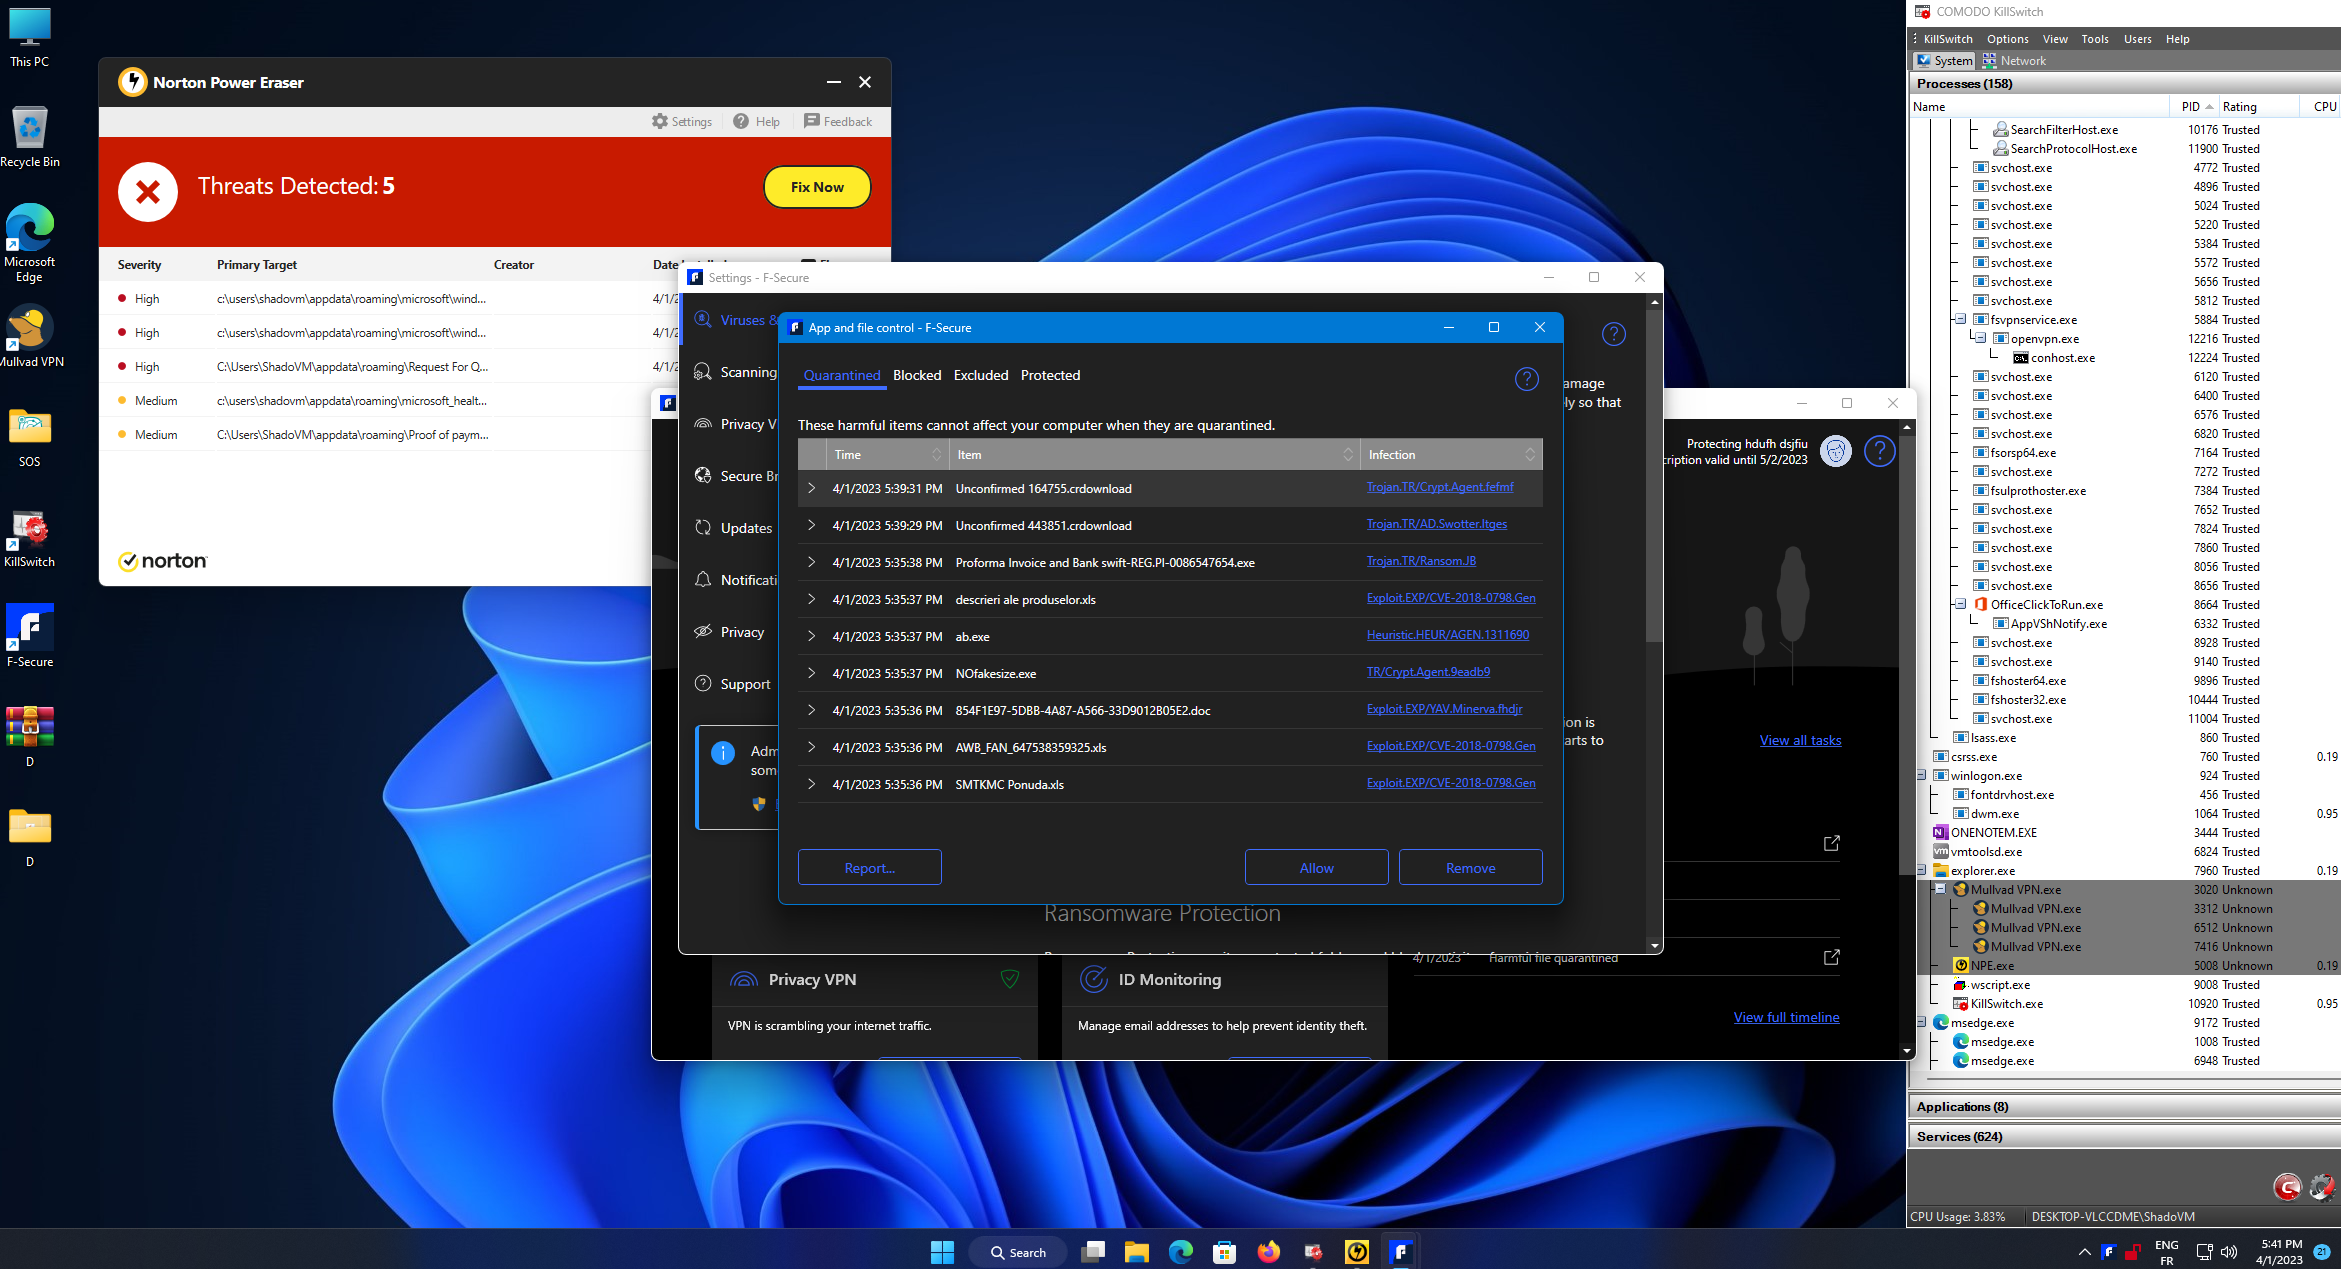Select the Network tab in KillSwitch
Image resolution: width=2341 pixels, height=1269 pixels.
2015,61
